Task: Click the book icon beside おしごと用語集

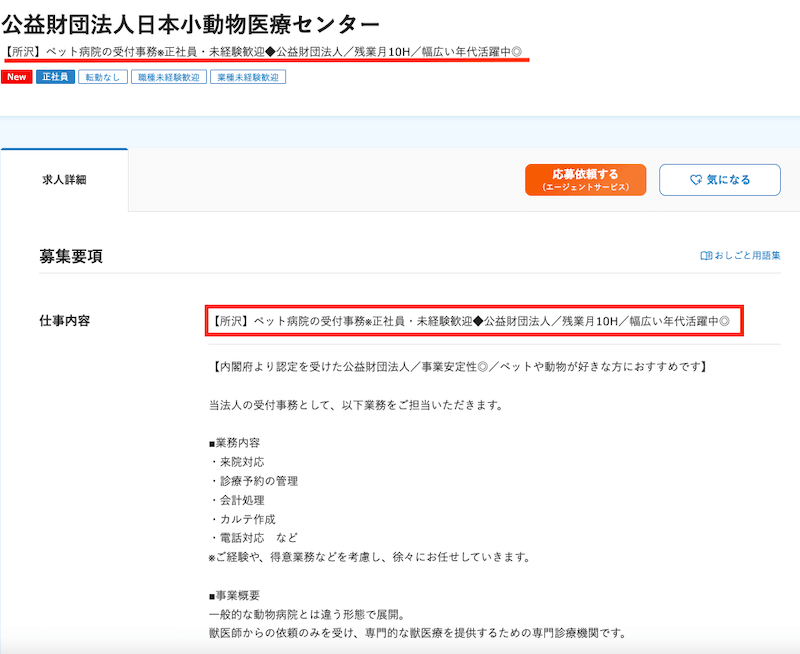Action: (706, 256)
